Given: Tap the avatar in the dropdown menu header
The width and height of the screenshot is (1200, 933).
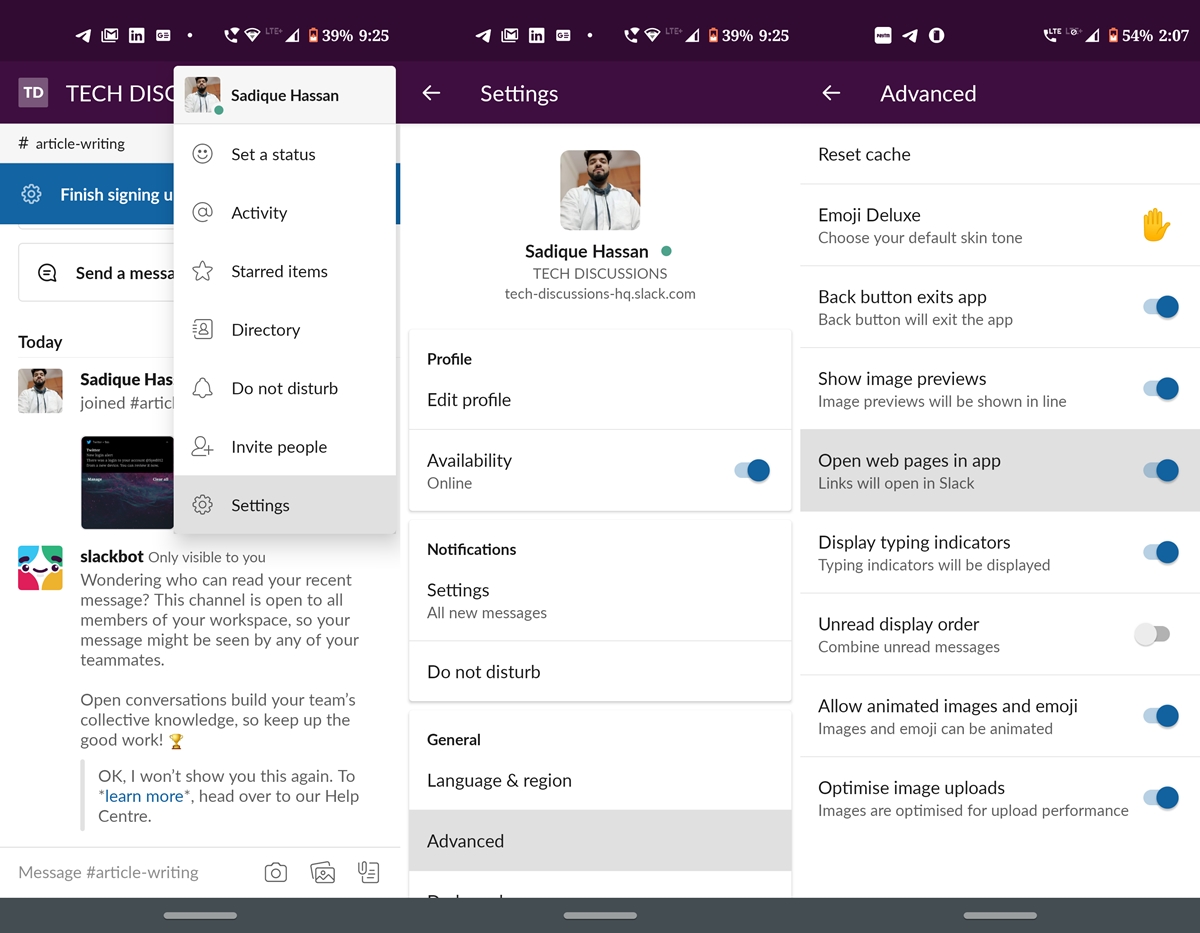Looking at the screenshot, I should click(x=203, y=95).
